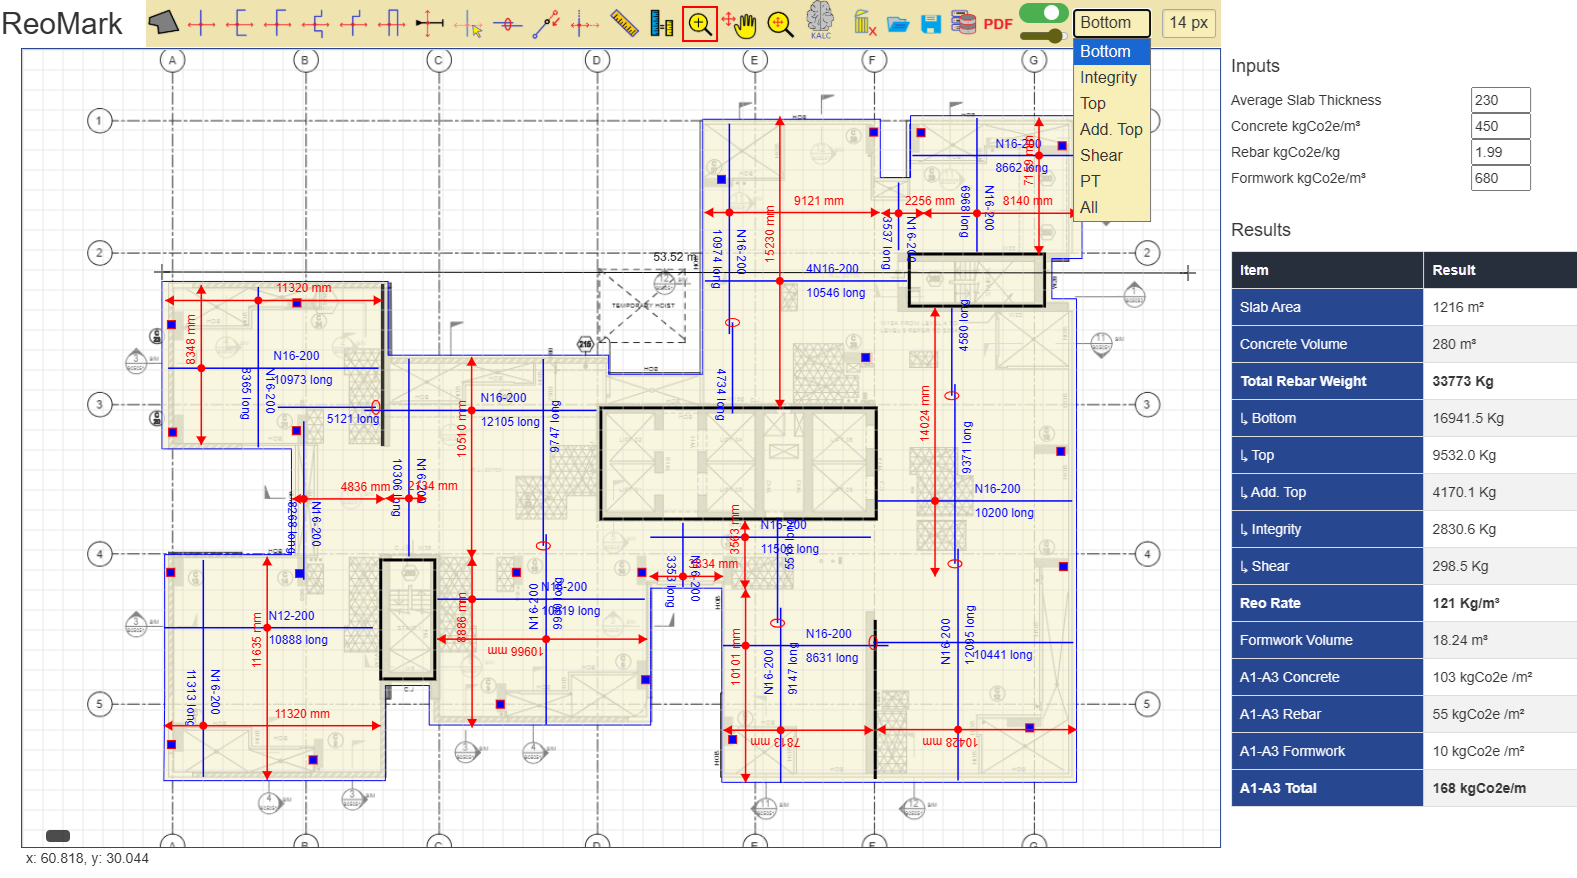This screenshot has width=1577, height=878.
Task: Select the bar with ellipse marker tool
Action: coord(508,24)
